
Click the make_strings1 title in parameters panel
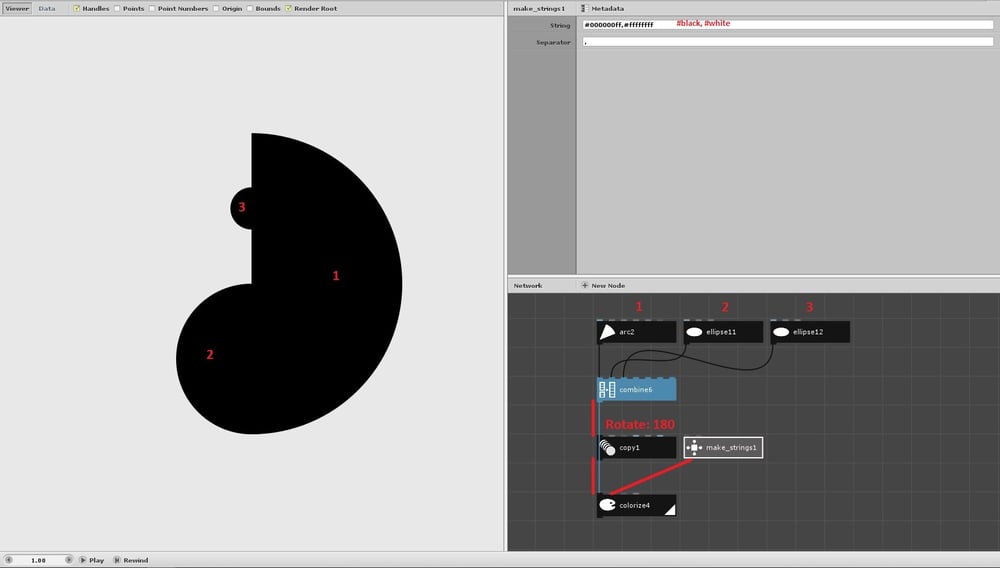[x=539, y=8]
